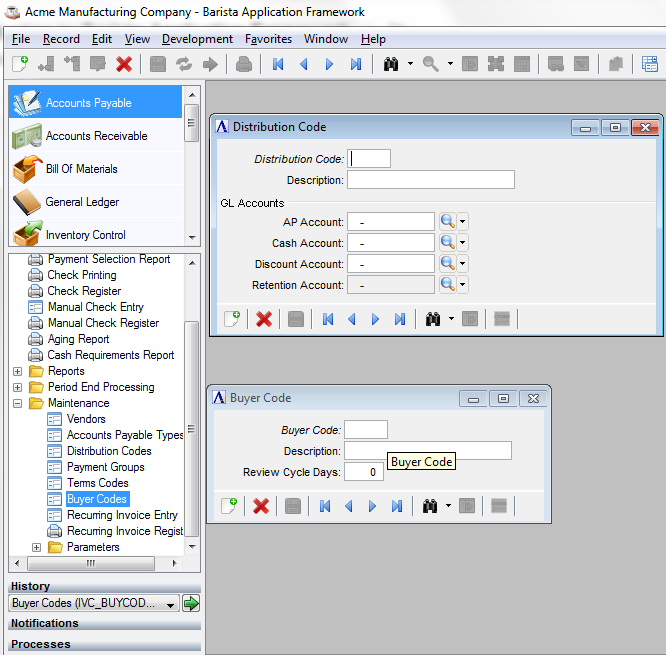Image resolution: width=666 pixels, height=655 pixels.
Task: Click new record icon in Distribution Code window
Action: 232,319
